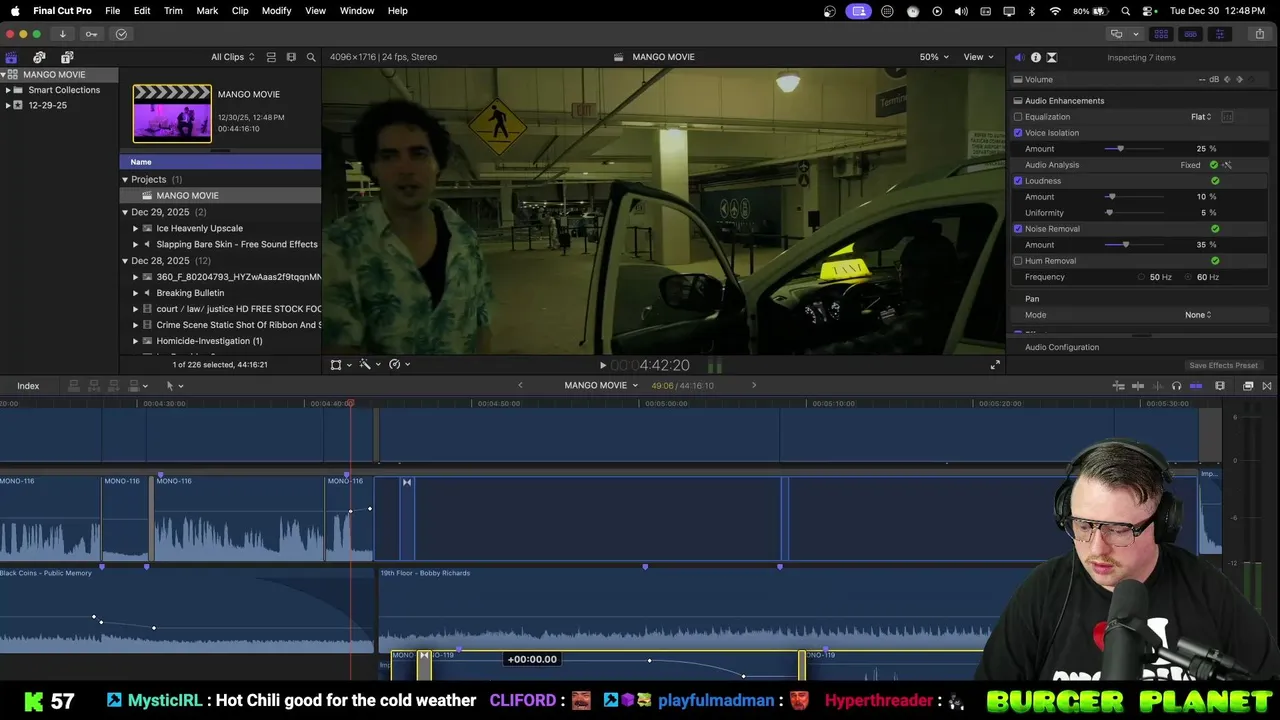The image size is (1280, 720).
Task: Click the timeline Index button
Action: [x=28, y=386]
